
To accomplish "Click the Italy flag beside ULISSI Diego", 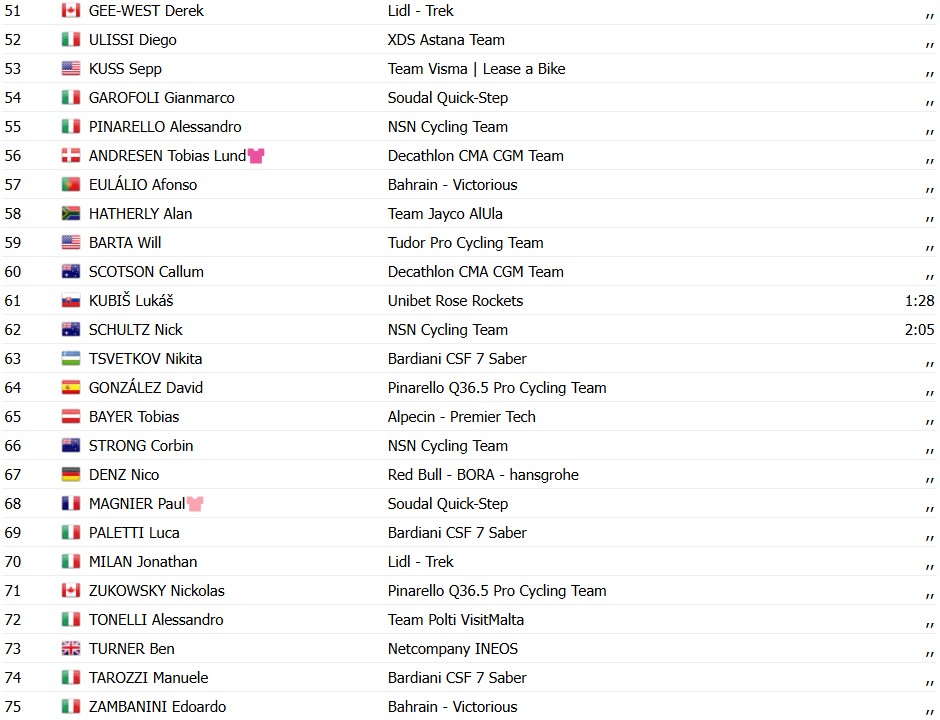I will point(71,40).
